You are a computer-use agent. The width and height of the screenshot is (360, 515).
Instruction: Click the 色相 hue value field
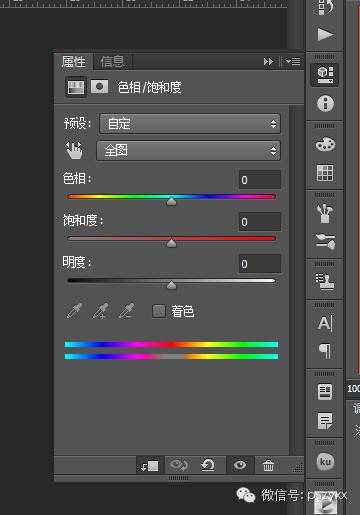point(259,180)
